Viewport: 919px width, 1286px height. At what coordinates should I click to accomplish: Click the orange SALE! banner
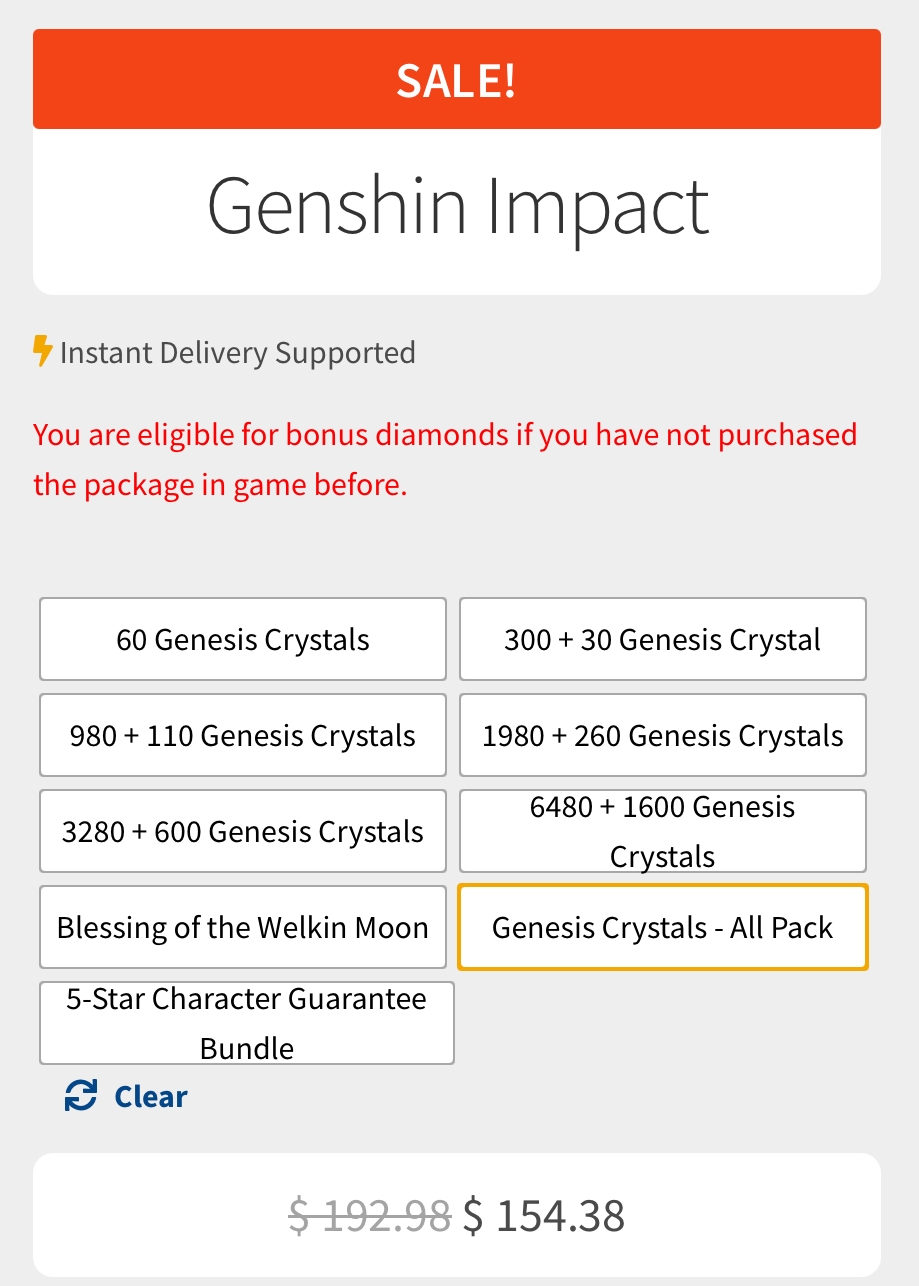(x=457, y=80)
